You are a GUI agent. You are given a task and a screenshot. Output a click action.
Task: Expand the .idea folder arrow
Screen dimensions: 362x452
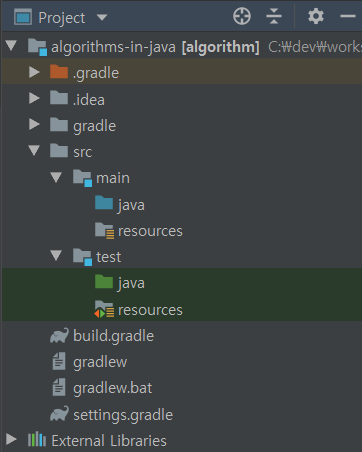(x=34, y=98)
